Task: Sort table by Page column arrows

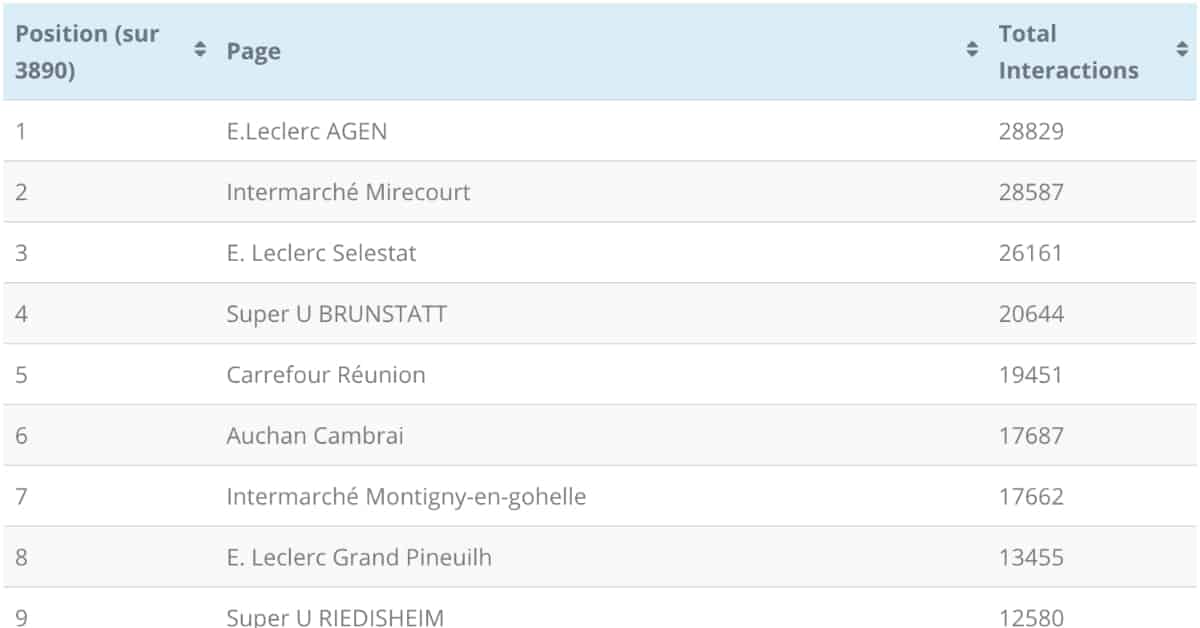Action: pyautogui.click(x=972, y=50)
